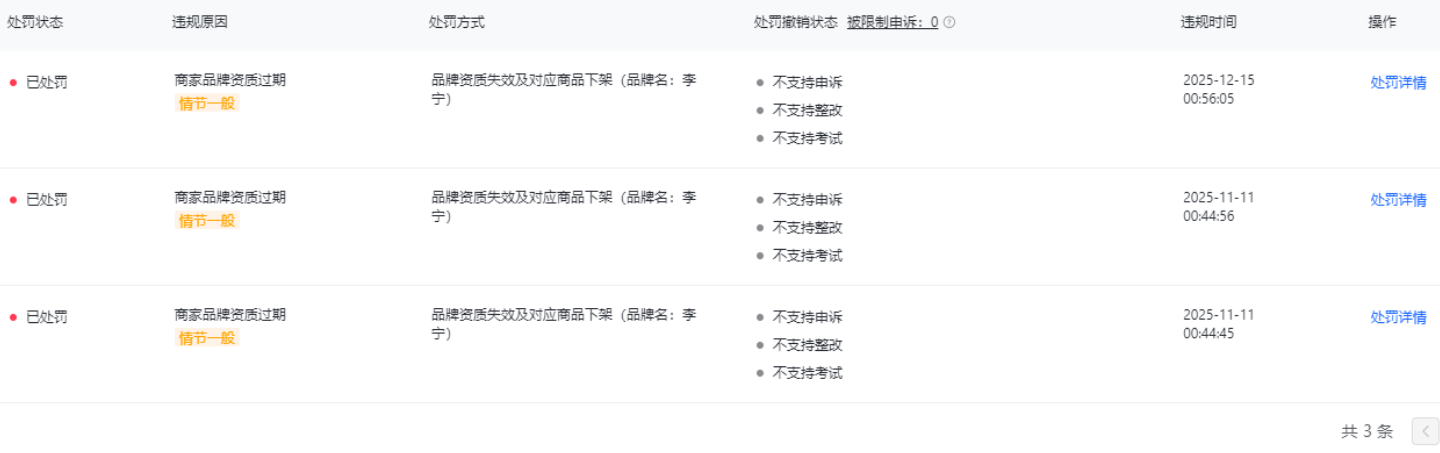
Task: Click the 共 3 条 total count
Action: point(1366,431)
